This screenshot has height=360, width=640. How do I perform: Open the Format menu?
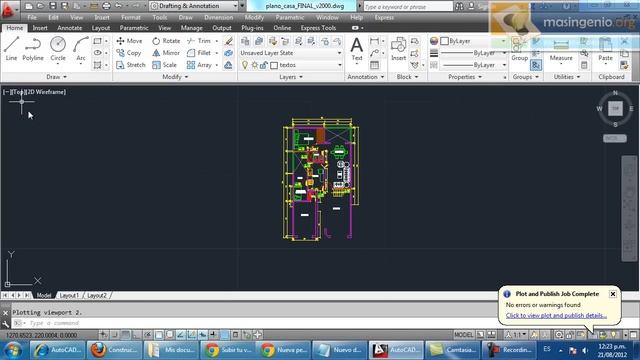pos(131,18)
